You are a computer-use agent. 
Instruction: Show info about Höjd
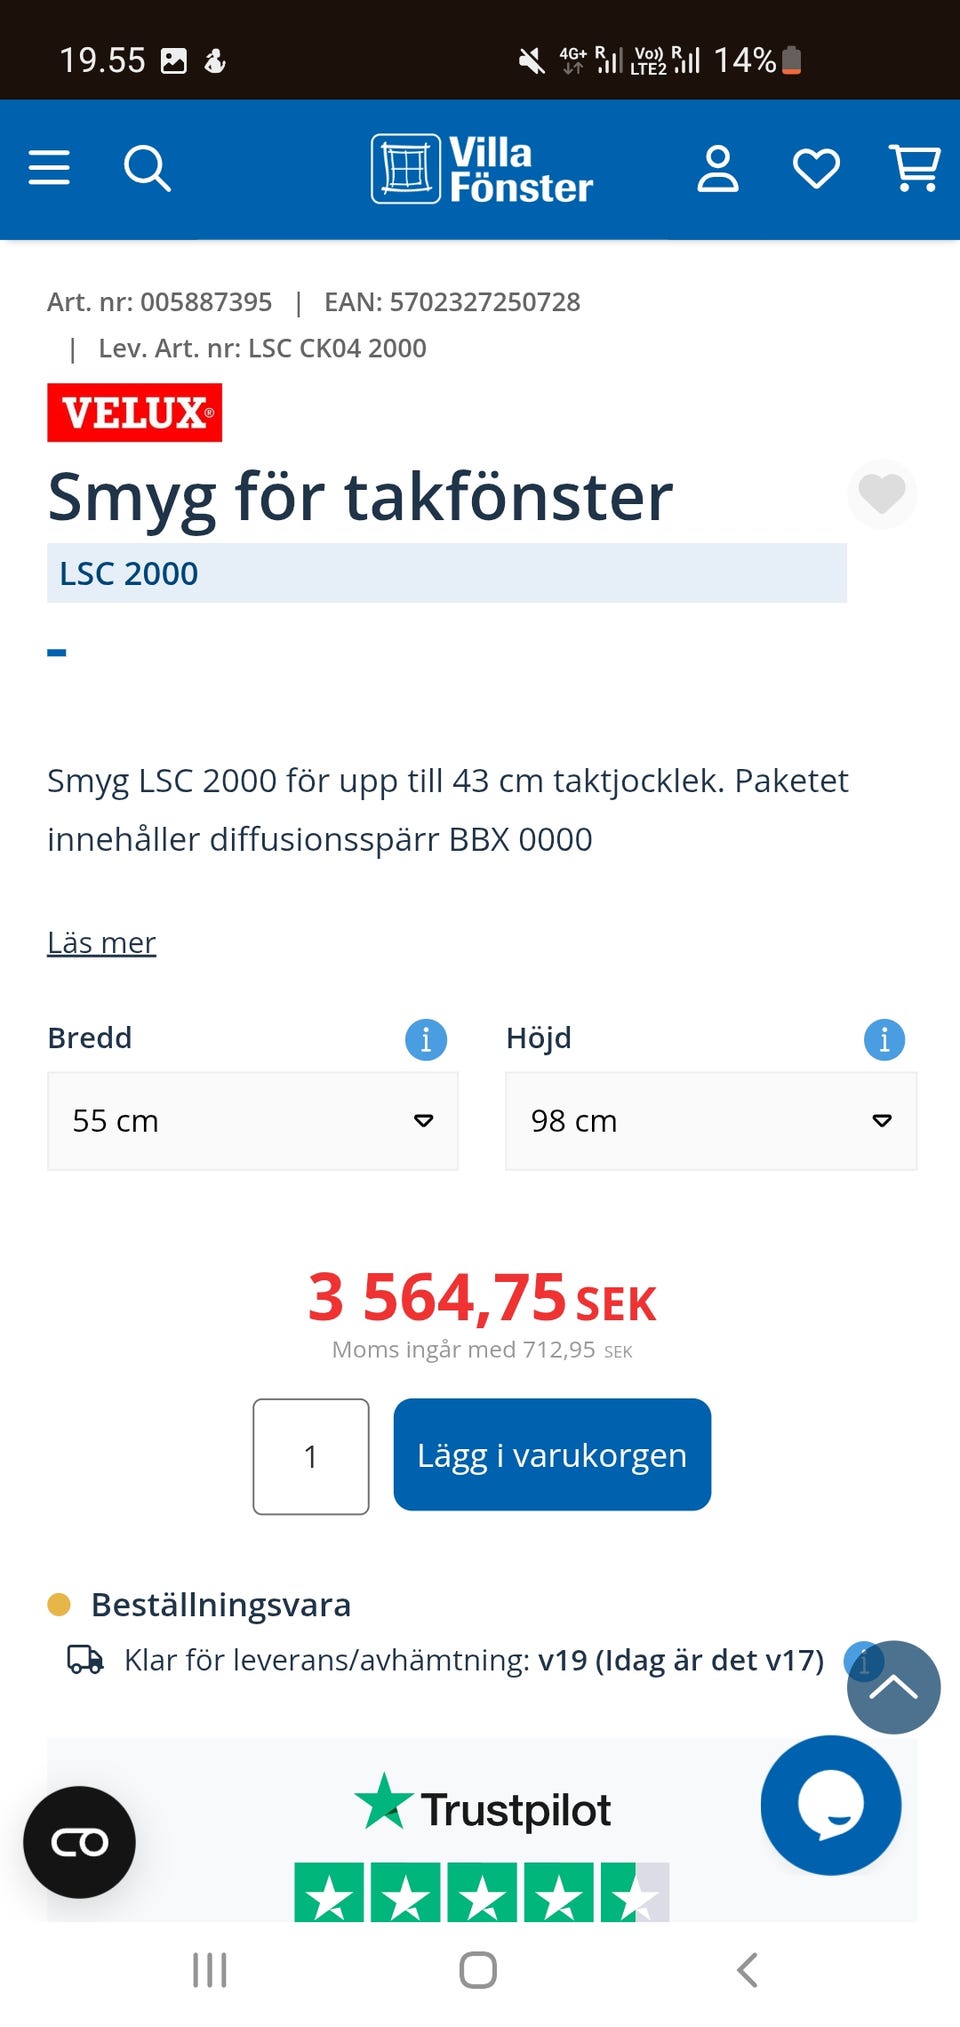884,1040
